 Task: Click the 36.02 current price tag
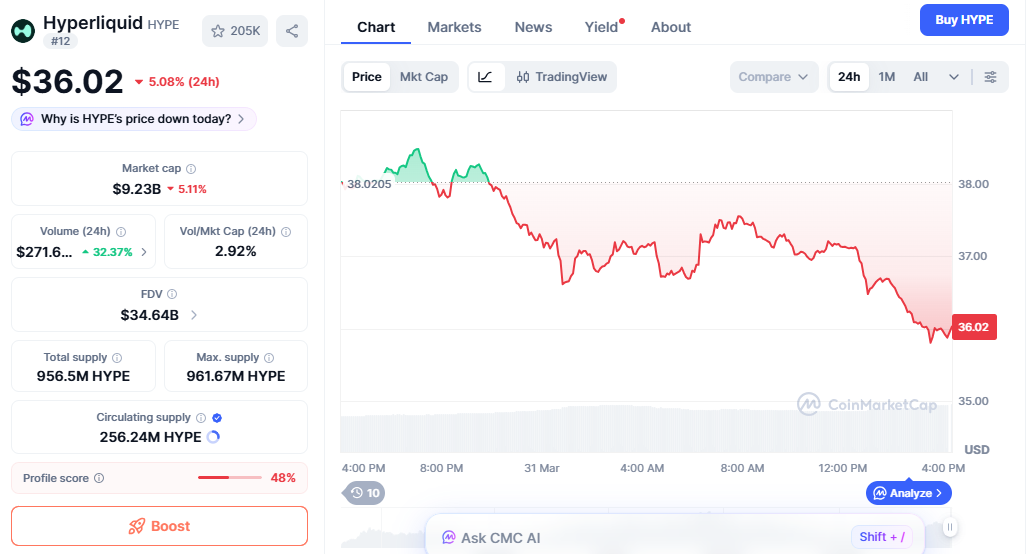coord(974,327)
